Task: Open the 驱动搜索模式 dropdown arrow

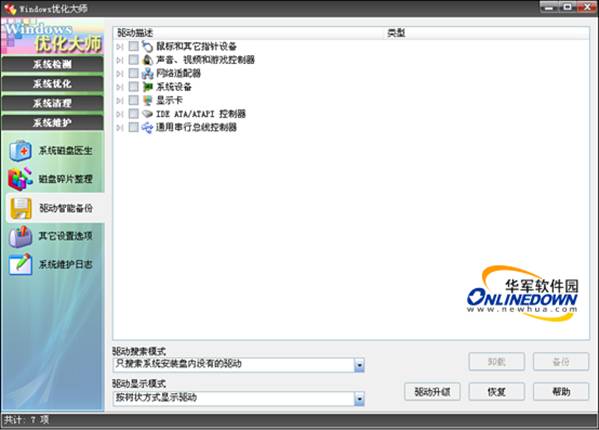Action: click(359, 365)
